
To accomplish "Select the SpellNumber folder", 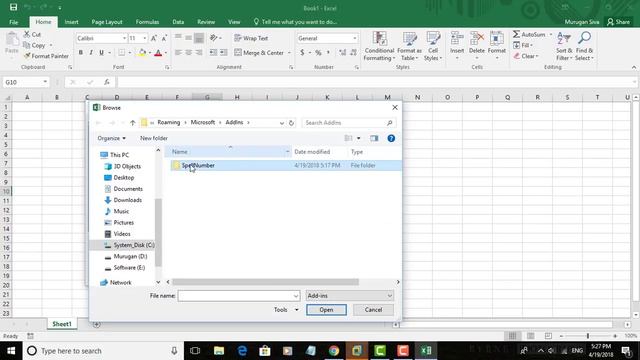I will 198,165.
